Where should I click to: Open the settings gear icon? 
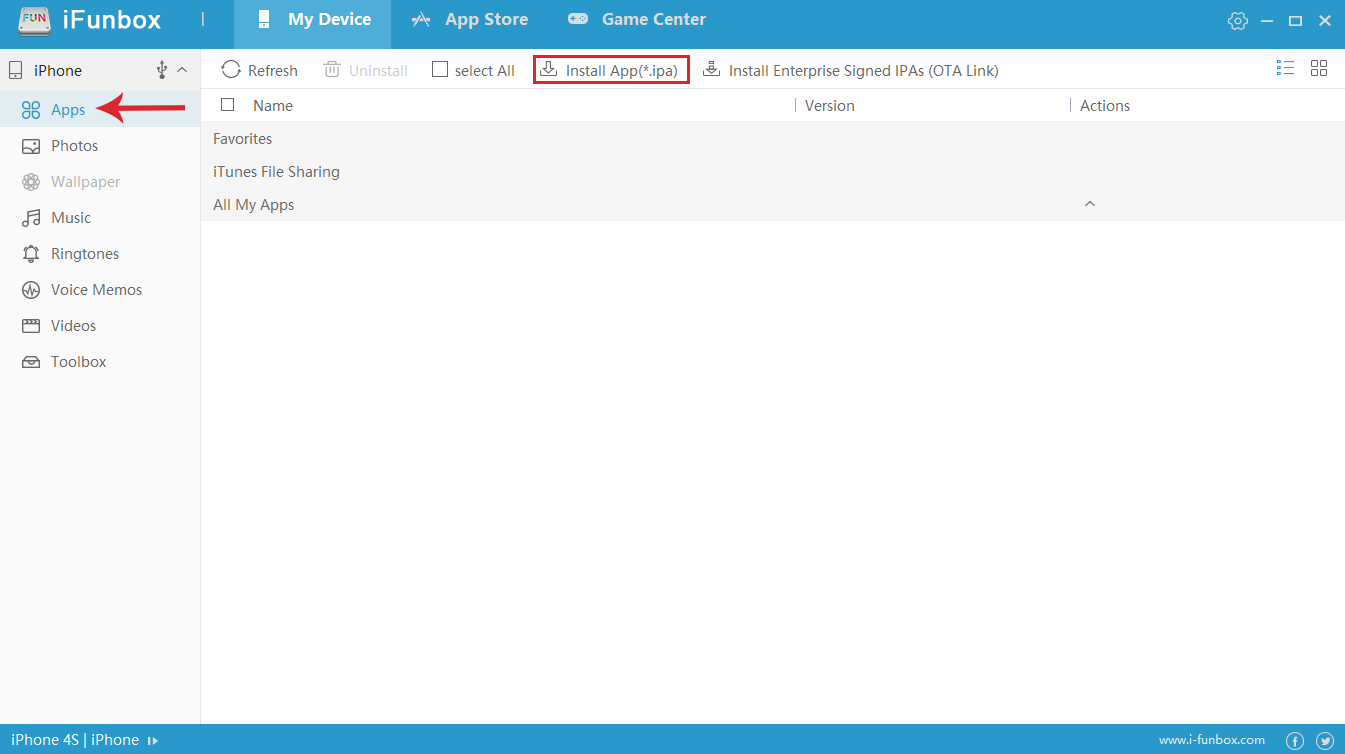[x=1238, y=21]
